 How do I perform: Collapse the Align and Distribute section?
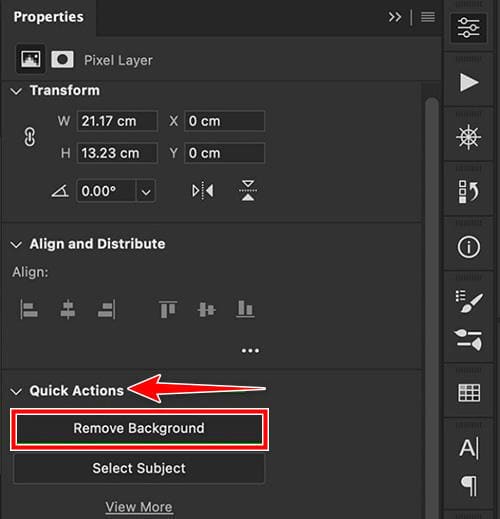tap(16, 245)
